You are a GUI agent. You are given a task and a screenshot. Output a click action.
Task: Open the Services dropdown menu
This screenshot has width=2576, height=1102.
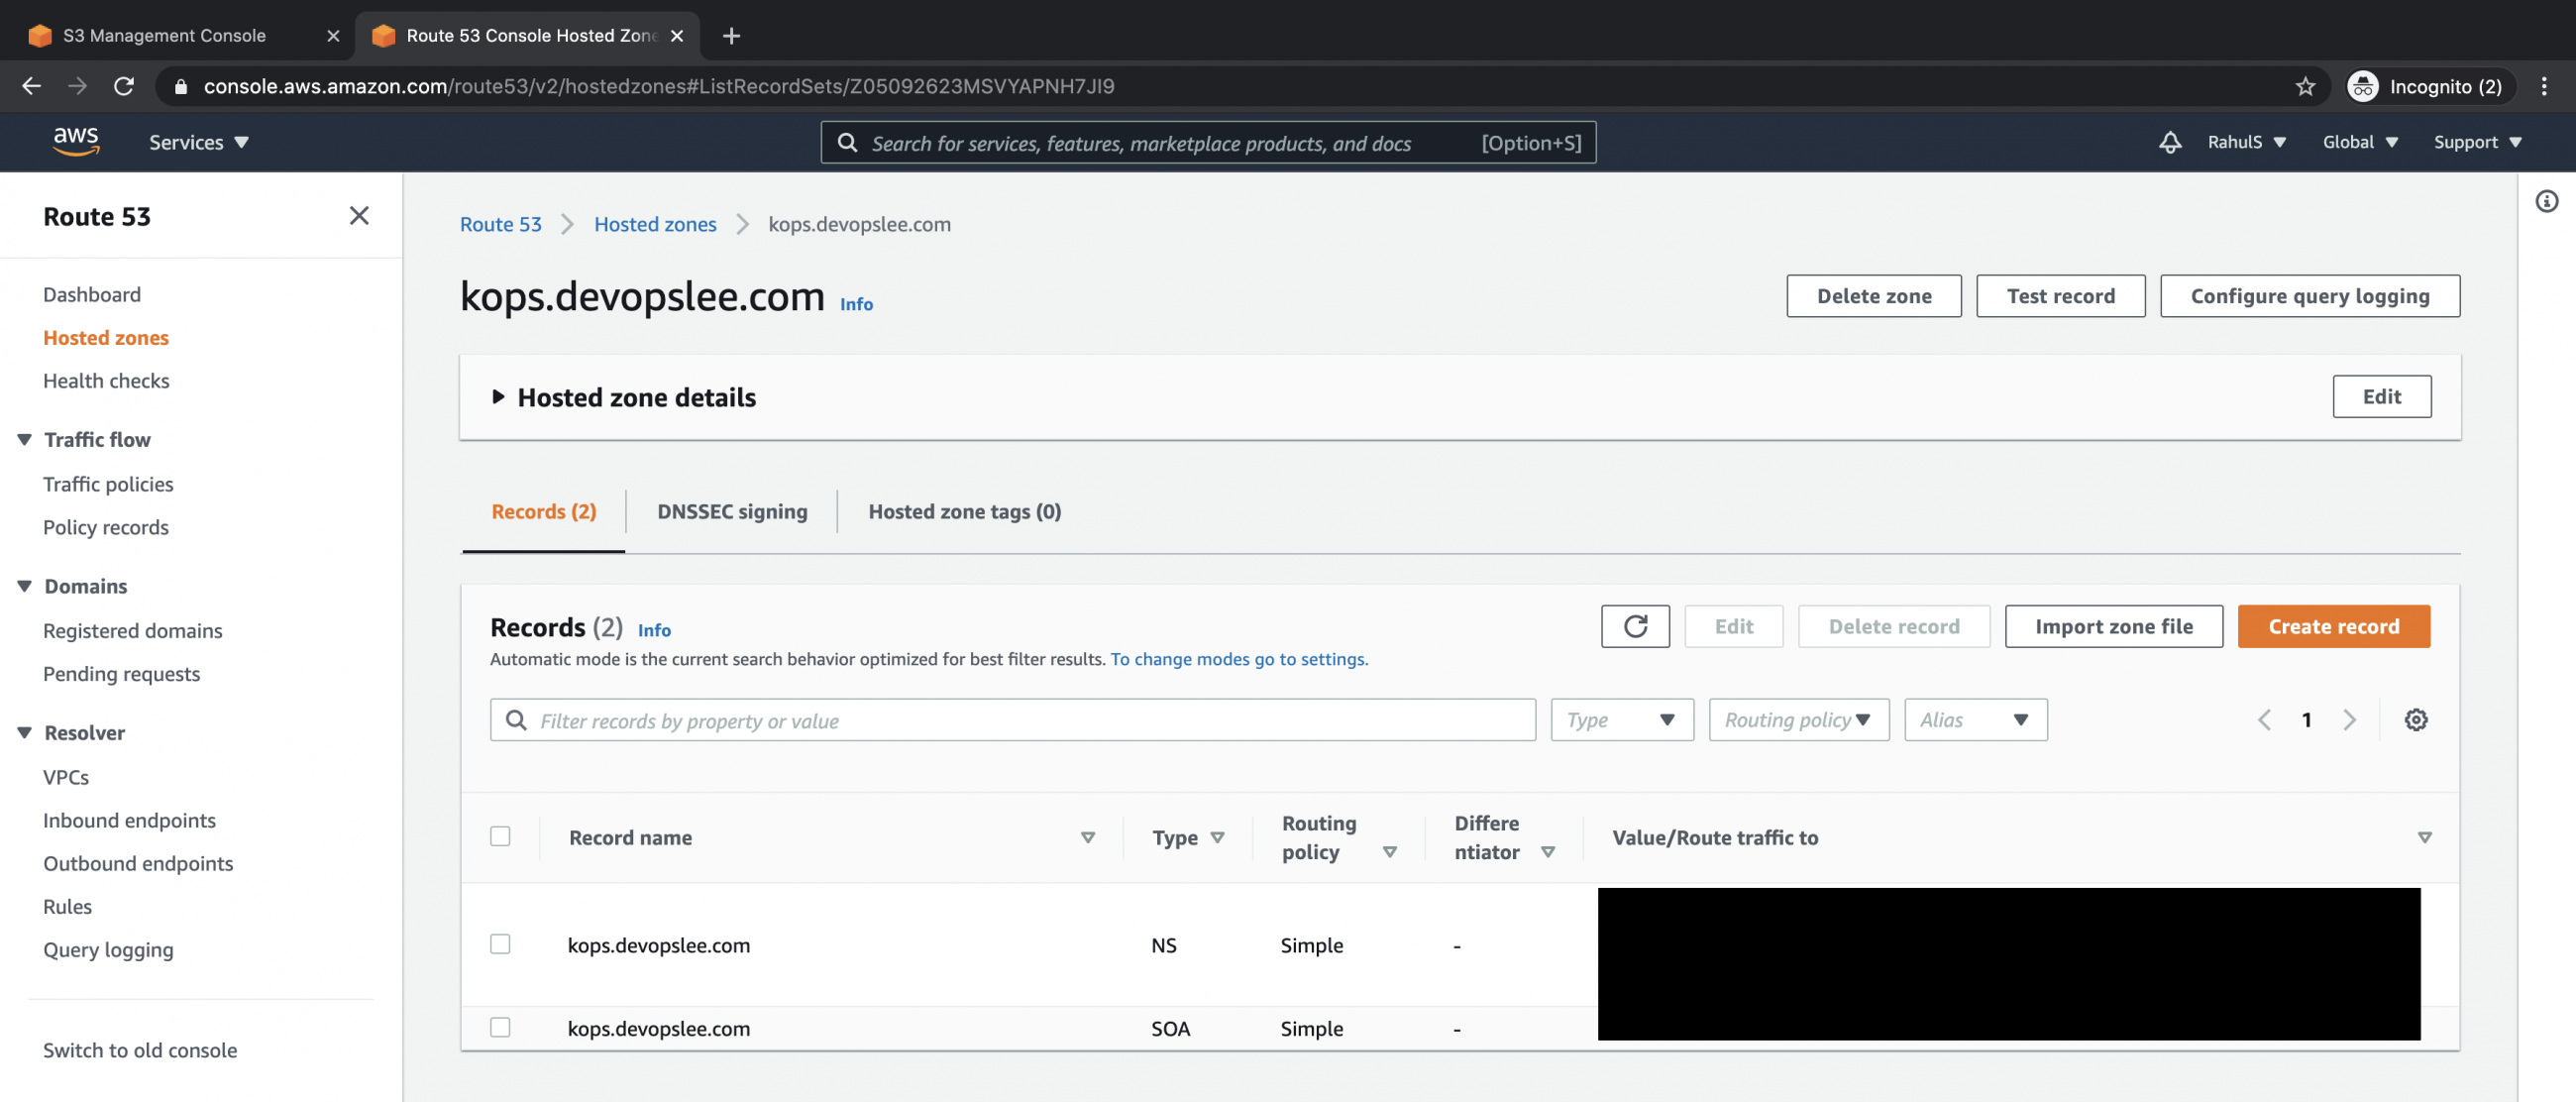tap(198, 142)
